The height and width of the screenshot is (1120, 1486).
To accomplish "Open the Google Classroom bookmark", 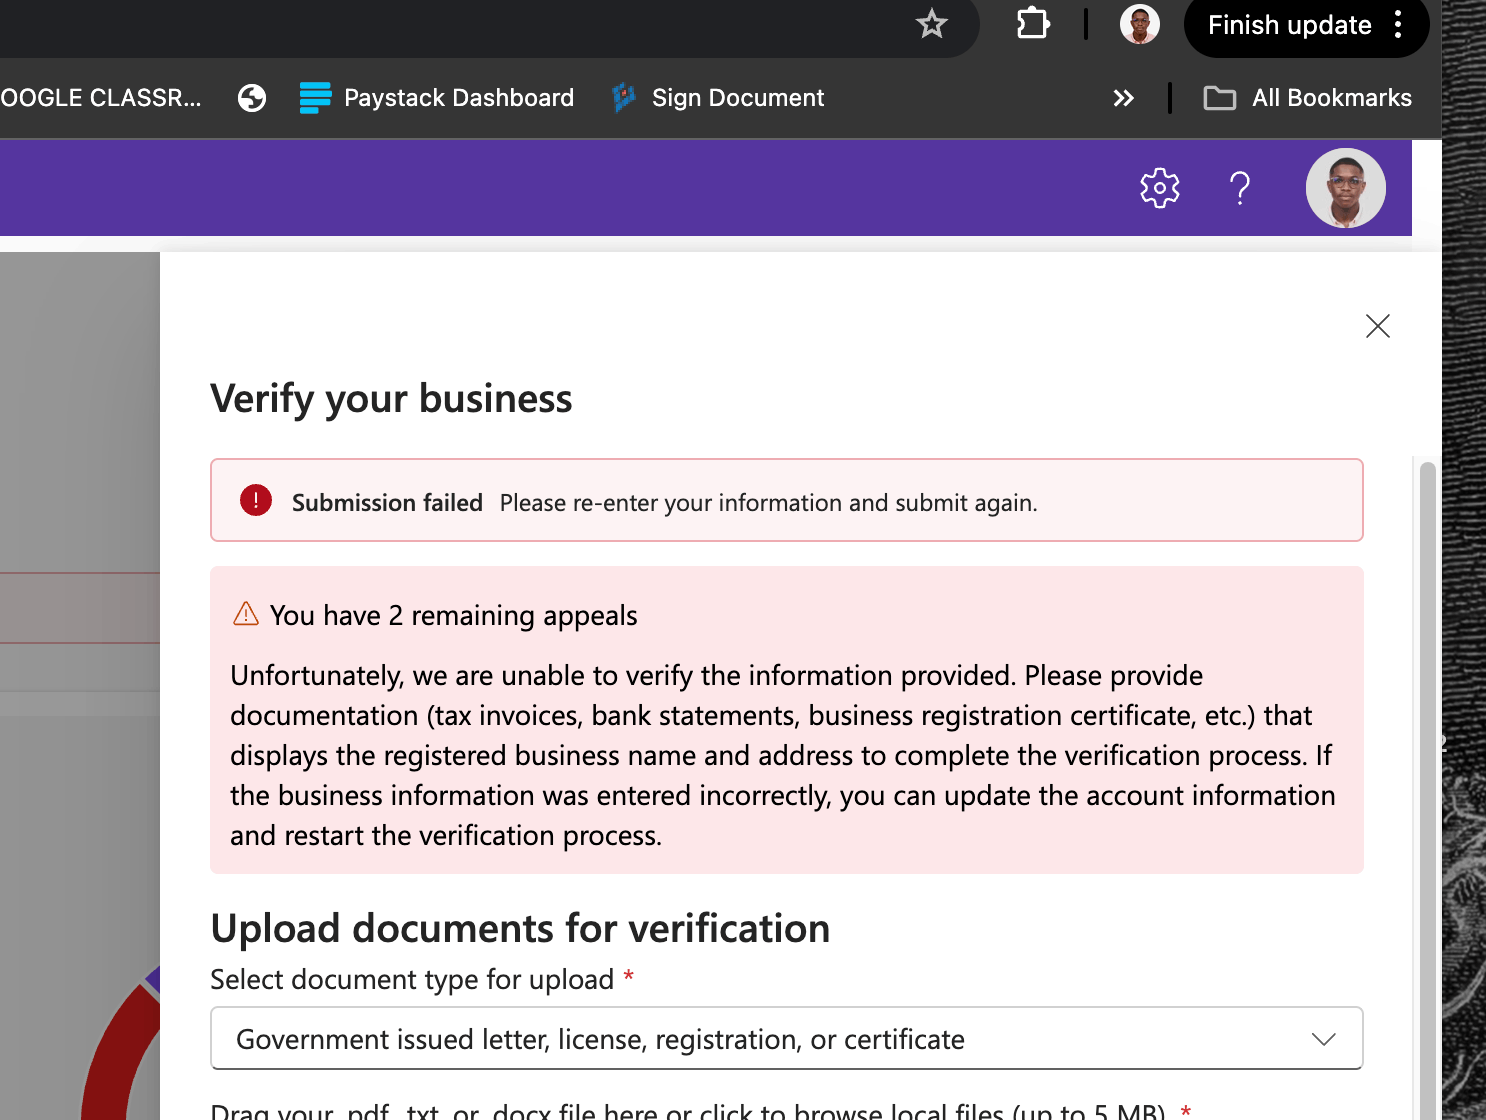I will (x=100, y=98).
